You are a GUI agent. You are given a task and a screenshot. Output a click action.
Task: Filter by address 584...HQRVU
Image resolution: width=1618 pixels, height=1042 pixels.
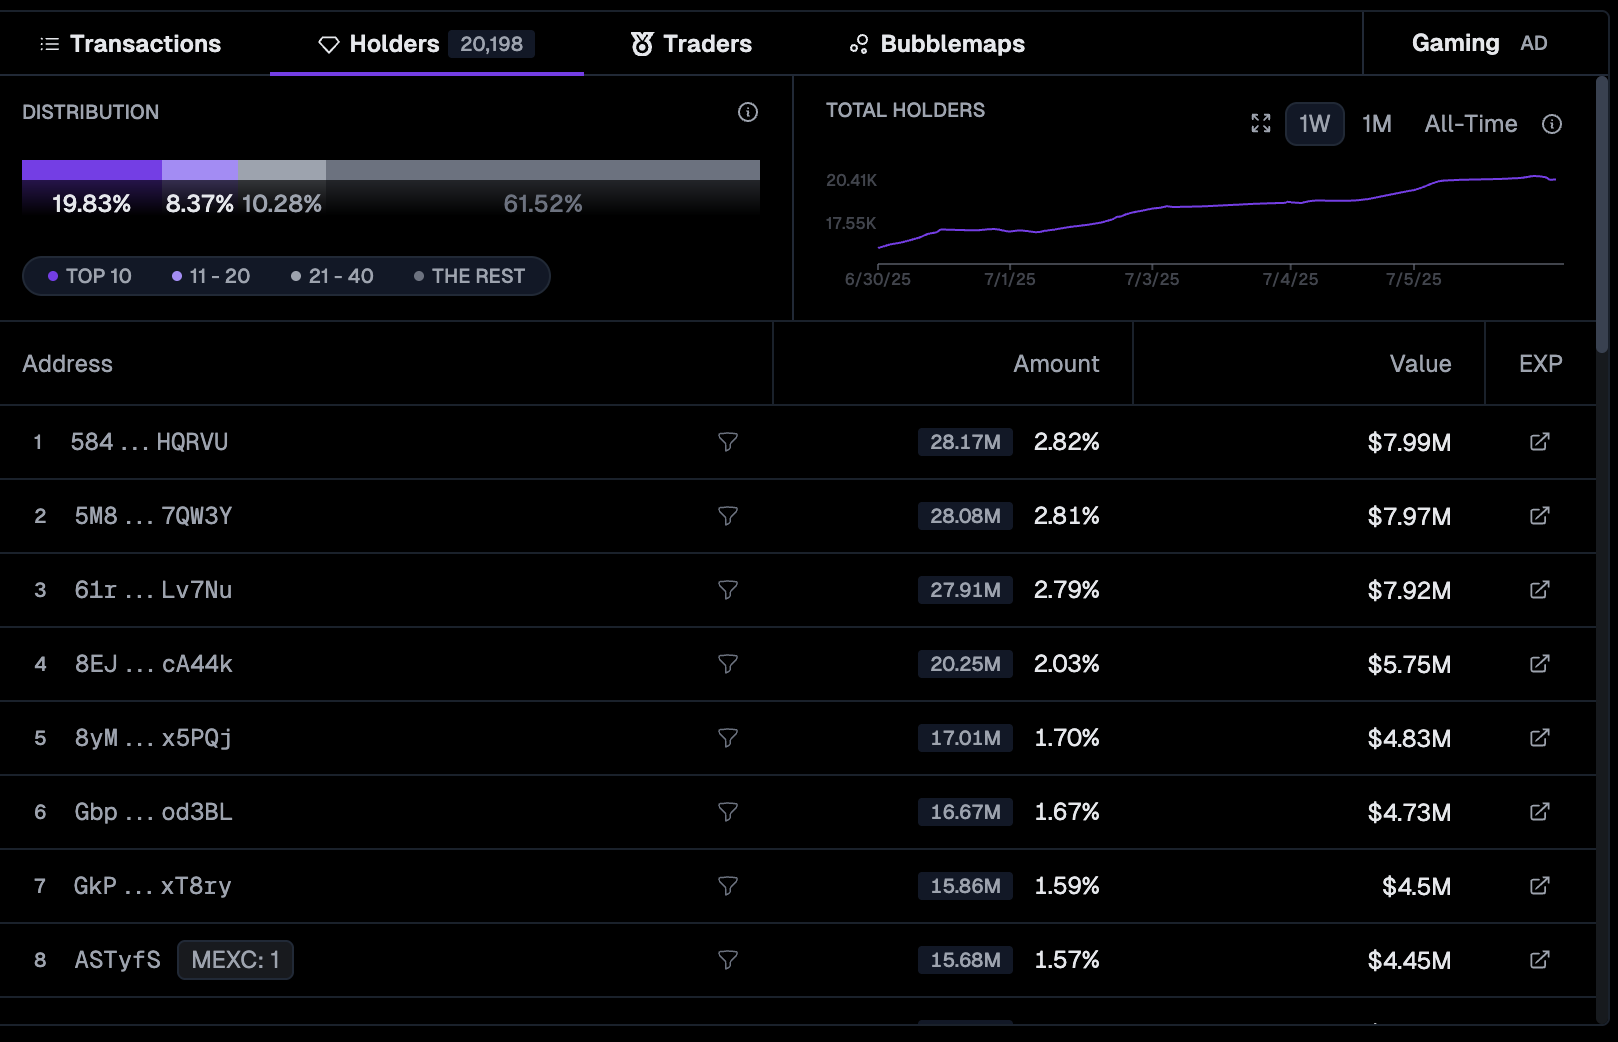(727, 442)
